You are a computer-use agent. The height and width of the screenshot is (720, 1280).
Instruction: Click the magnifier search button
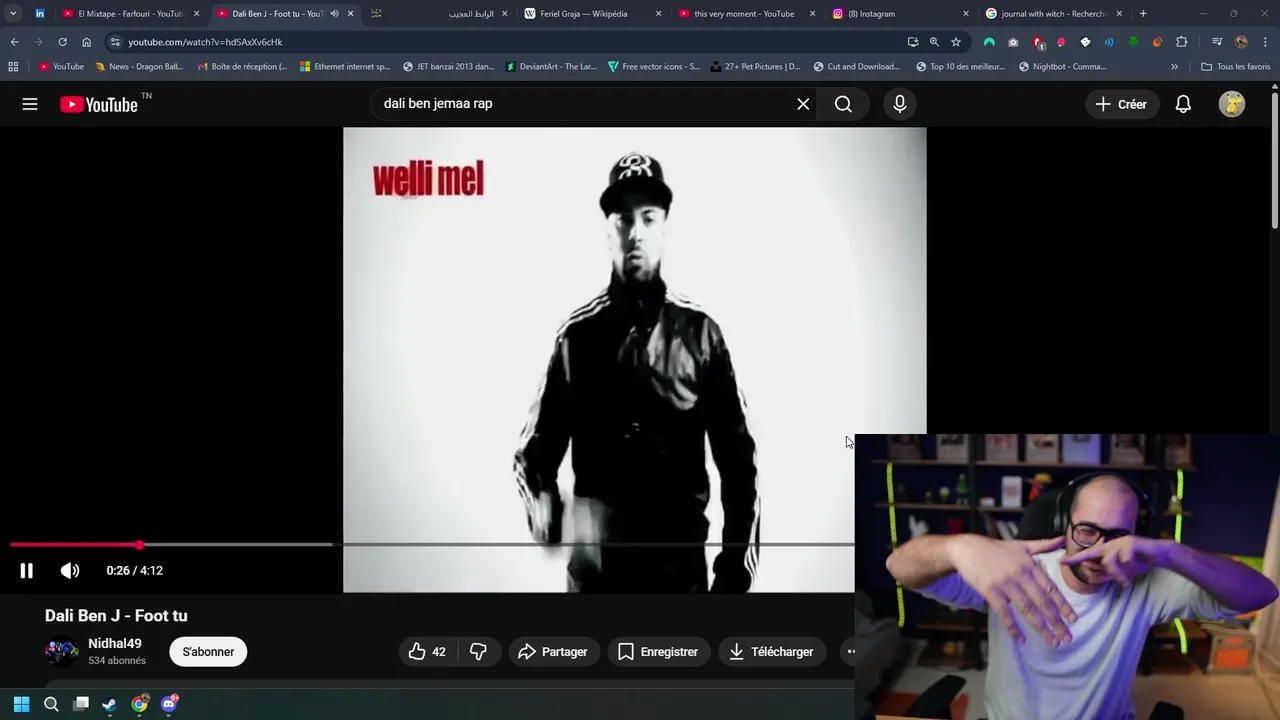(843, 104)
